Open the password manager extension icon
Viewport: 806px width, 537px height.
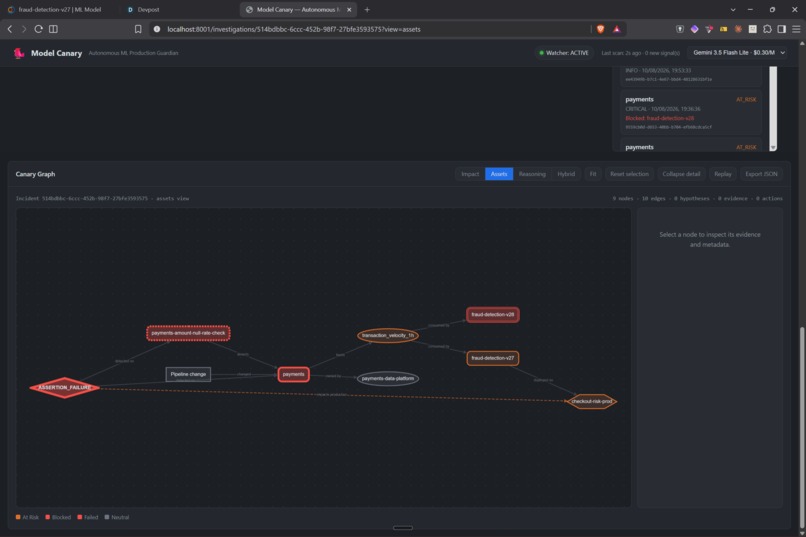point(680,29)
